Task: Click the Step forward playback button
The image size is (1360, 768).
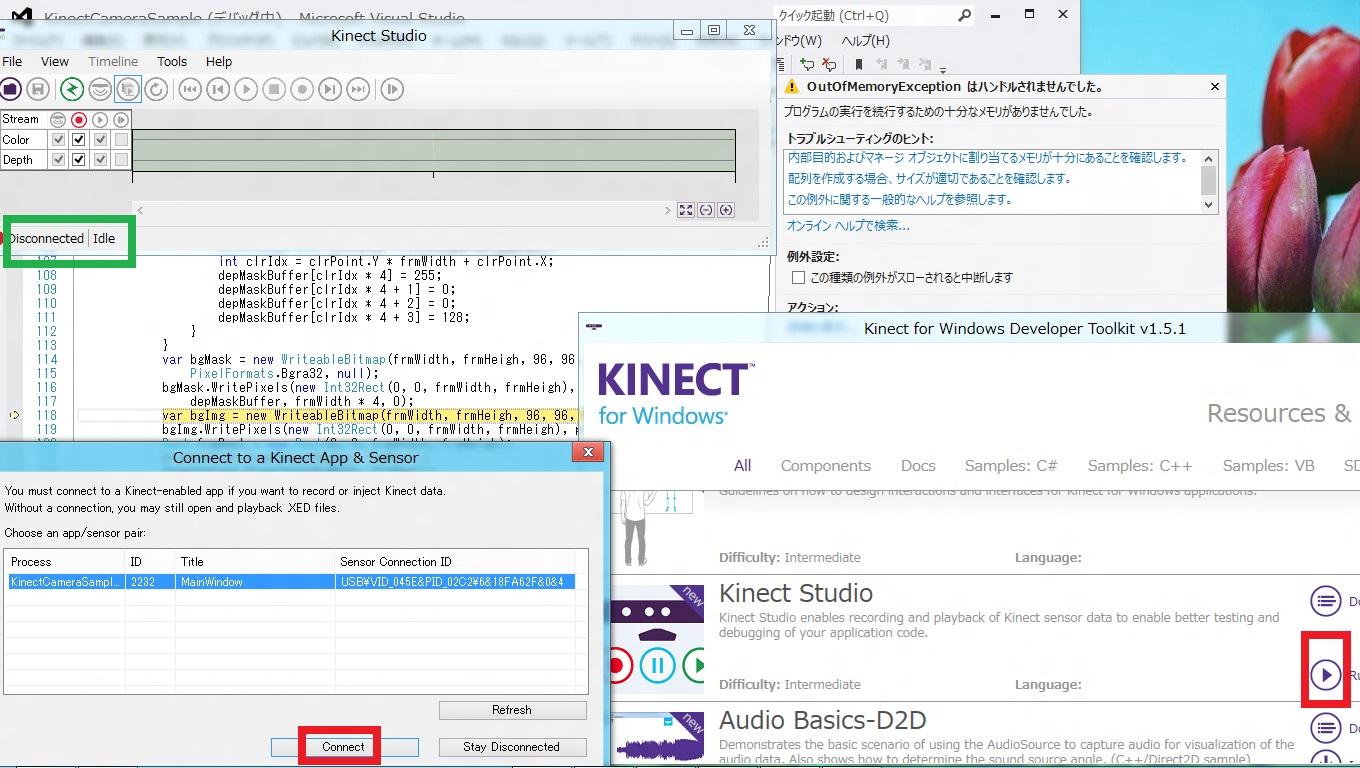Action: (330, 89)
